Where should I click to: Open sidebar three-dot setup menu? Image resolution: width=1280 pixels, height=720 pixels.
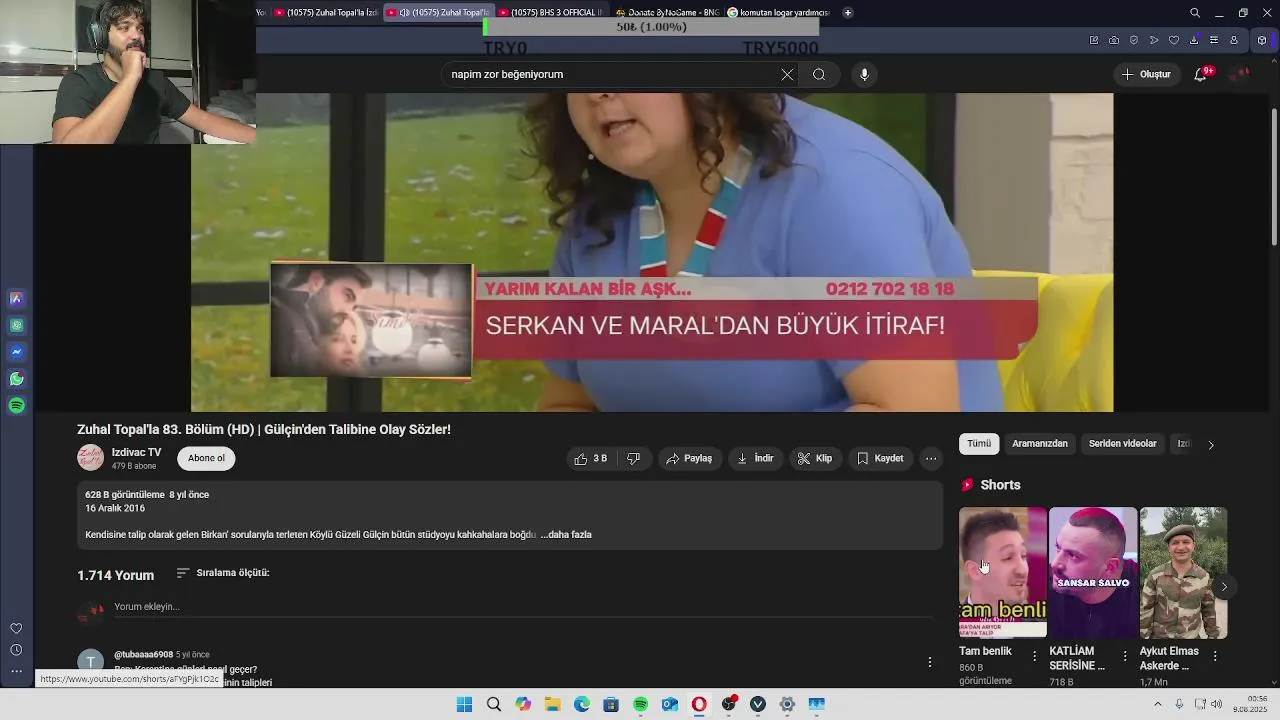[x=16, y=671]
